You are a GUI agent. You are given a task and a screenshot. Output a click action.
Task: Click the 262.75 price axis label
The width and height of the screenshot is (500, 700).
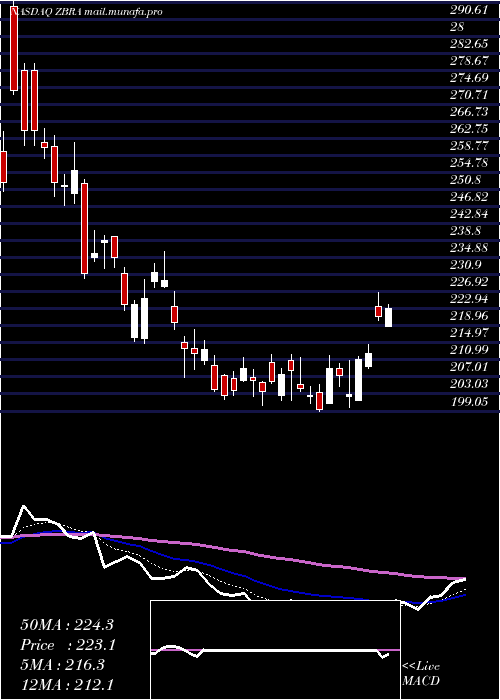[x=468, y=129]
